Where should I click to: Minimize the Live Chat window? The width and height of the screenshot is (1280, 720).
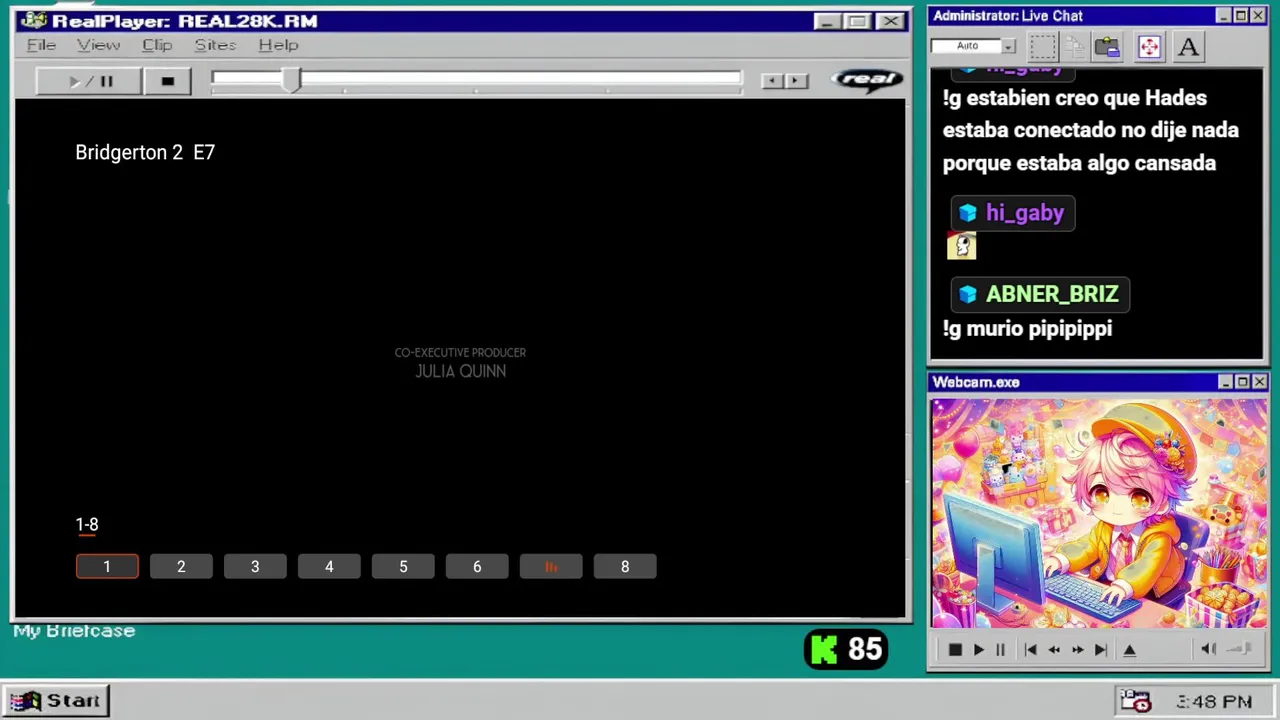(x=1223, y=16)
